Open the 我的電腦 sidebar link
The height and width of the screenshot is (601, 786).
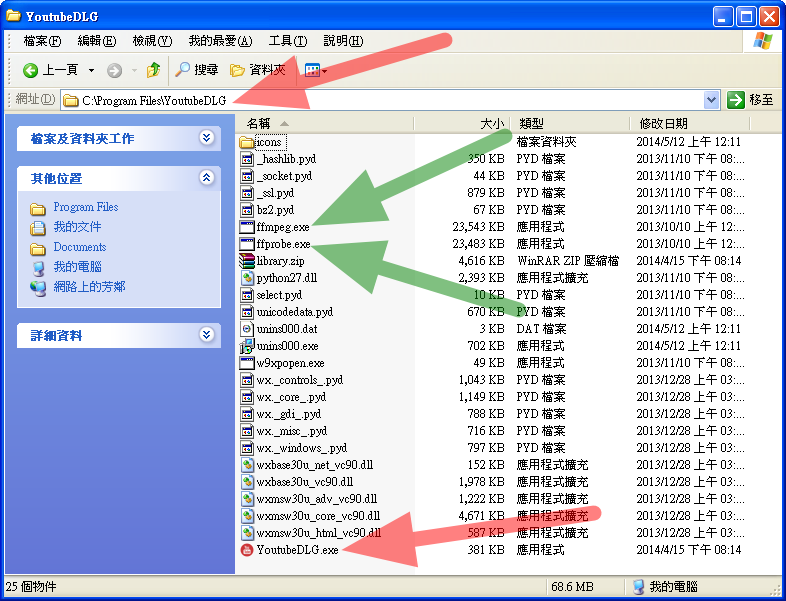(x=77, y=267)
